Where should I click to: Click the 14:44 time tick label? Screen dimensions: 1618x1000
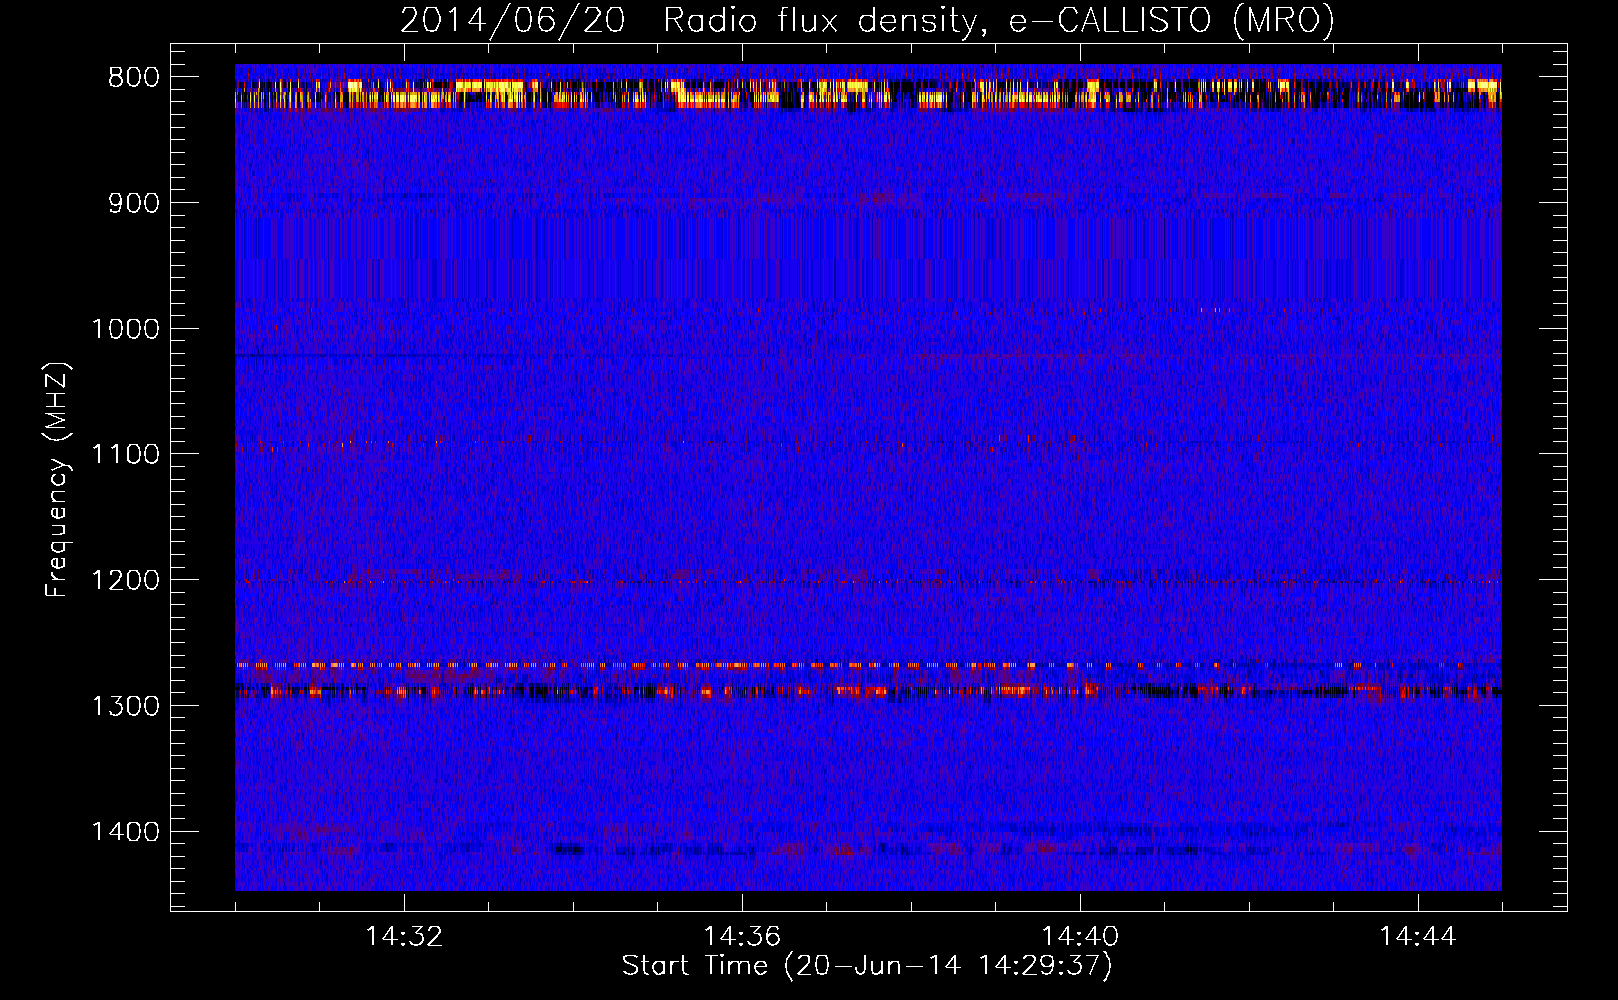pos(1418,937)
